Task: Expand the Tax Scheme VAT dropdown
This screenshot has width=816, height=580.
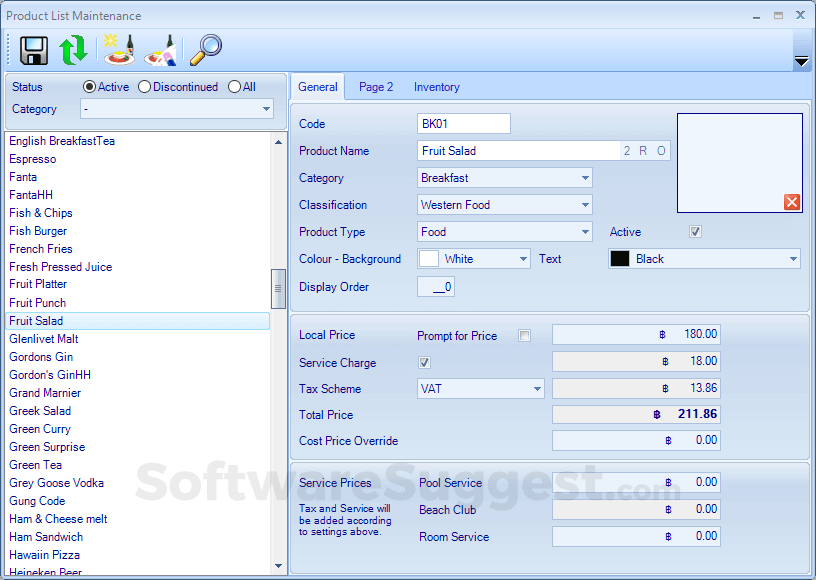Action: (481, 389)
